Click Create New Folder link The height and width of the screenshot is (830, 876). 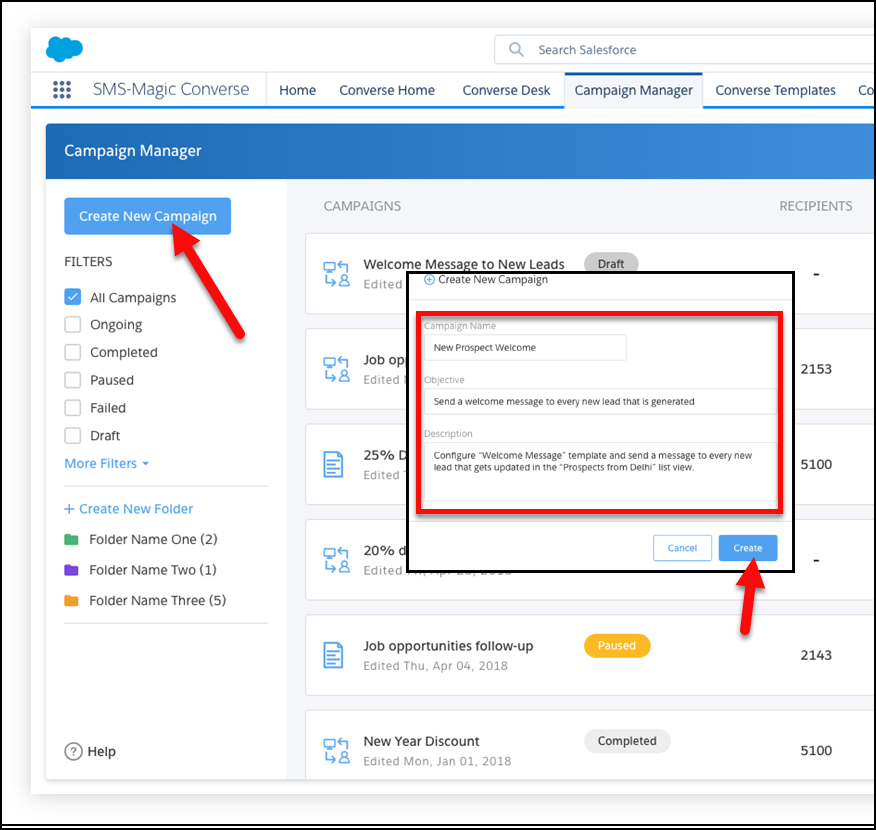(128, 509)
